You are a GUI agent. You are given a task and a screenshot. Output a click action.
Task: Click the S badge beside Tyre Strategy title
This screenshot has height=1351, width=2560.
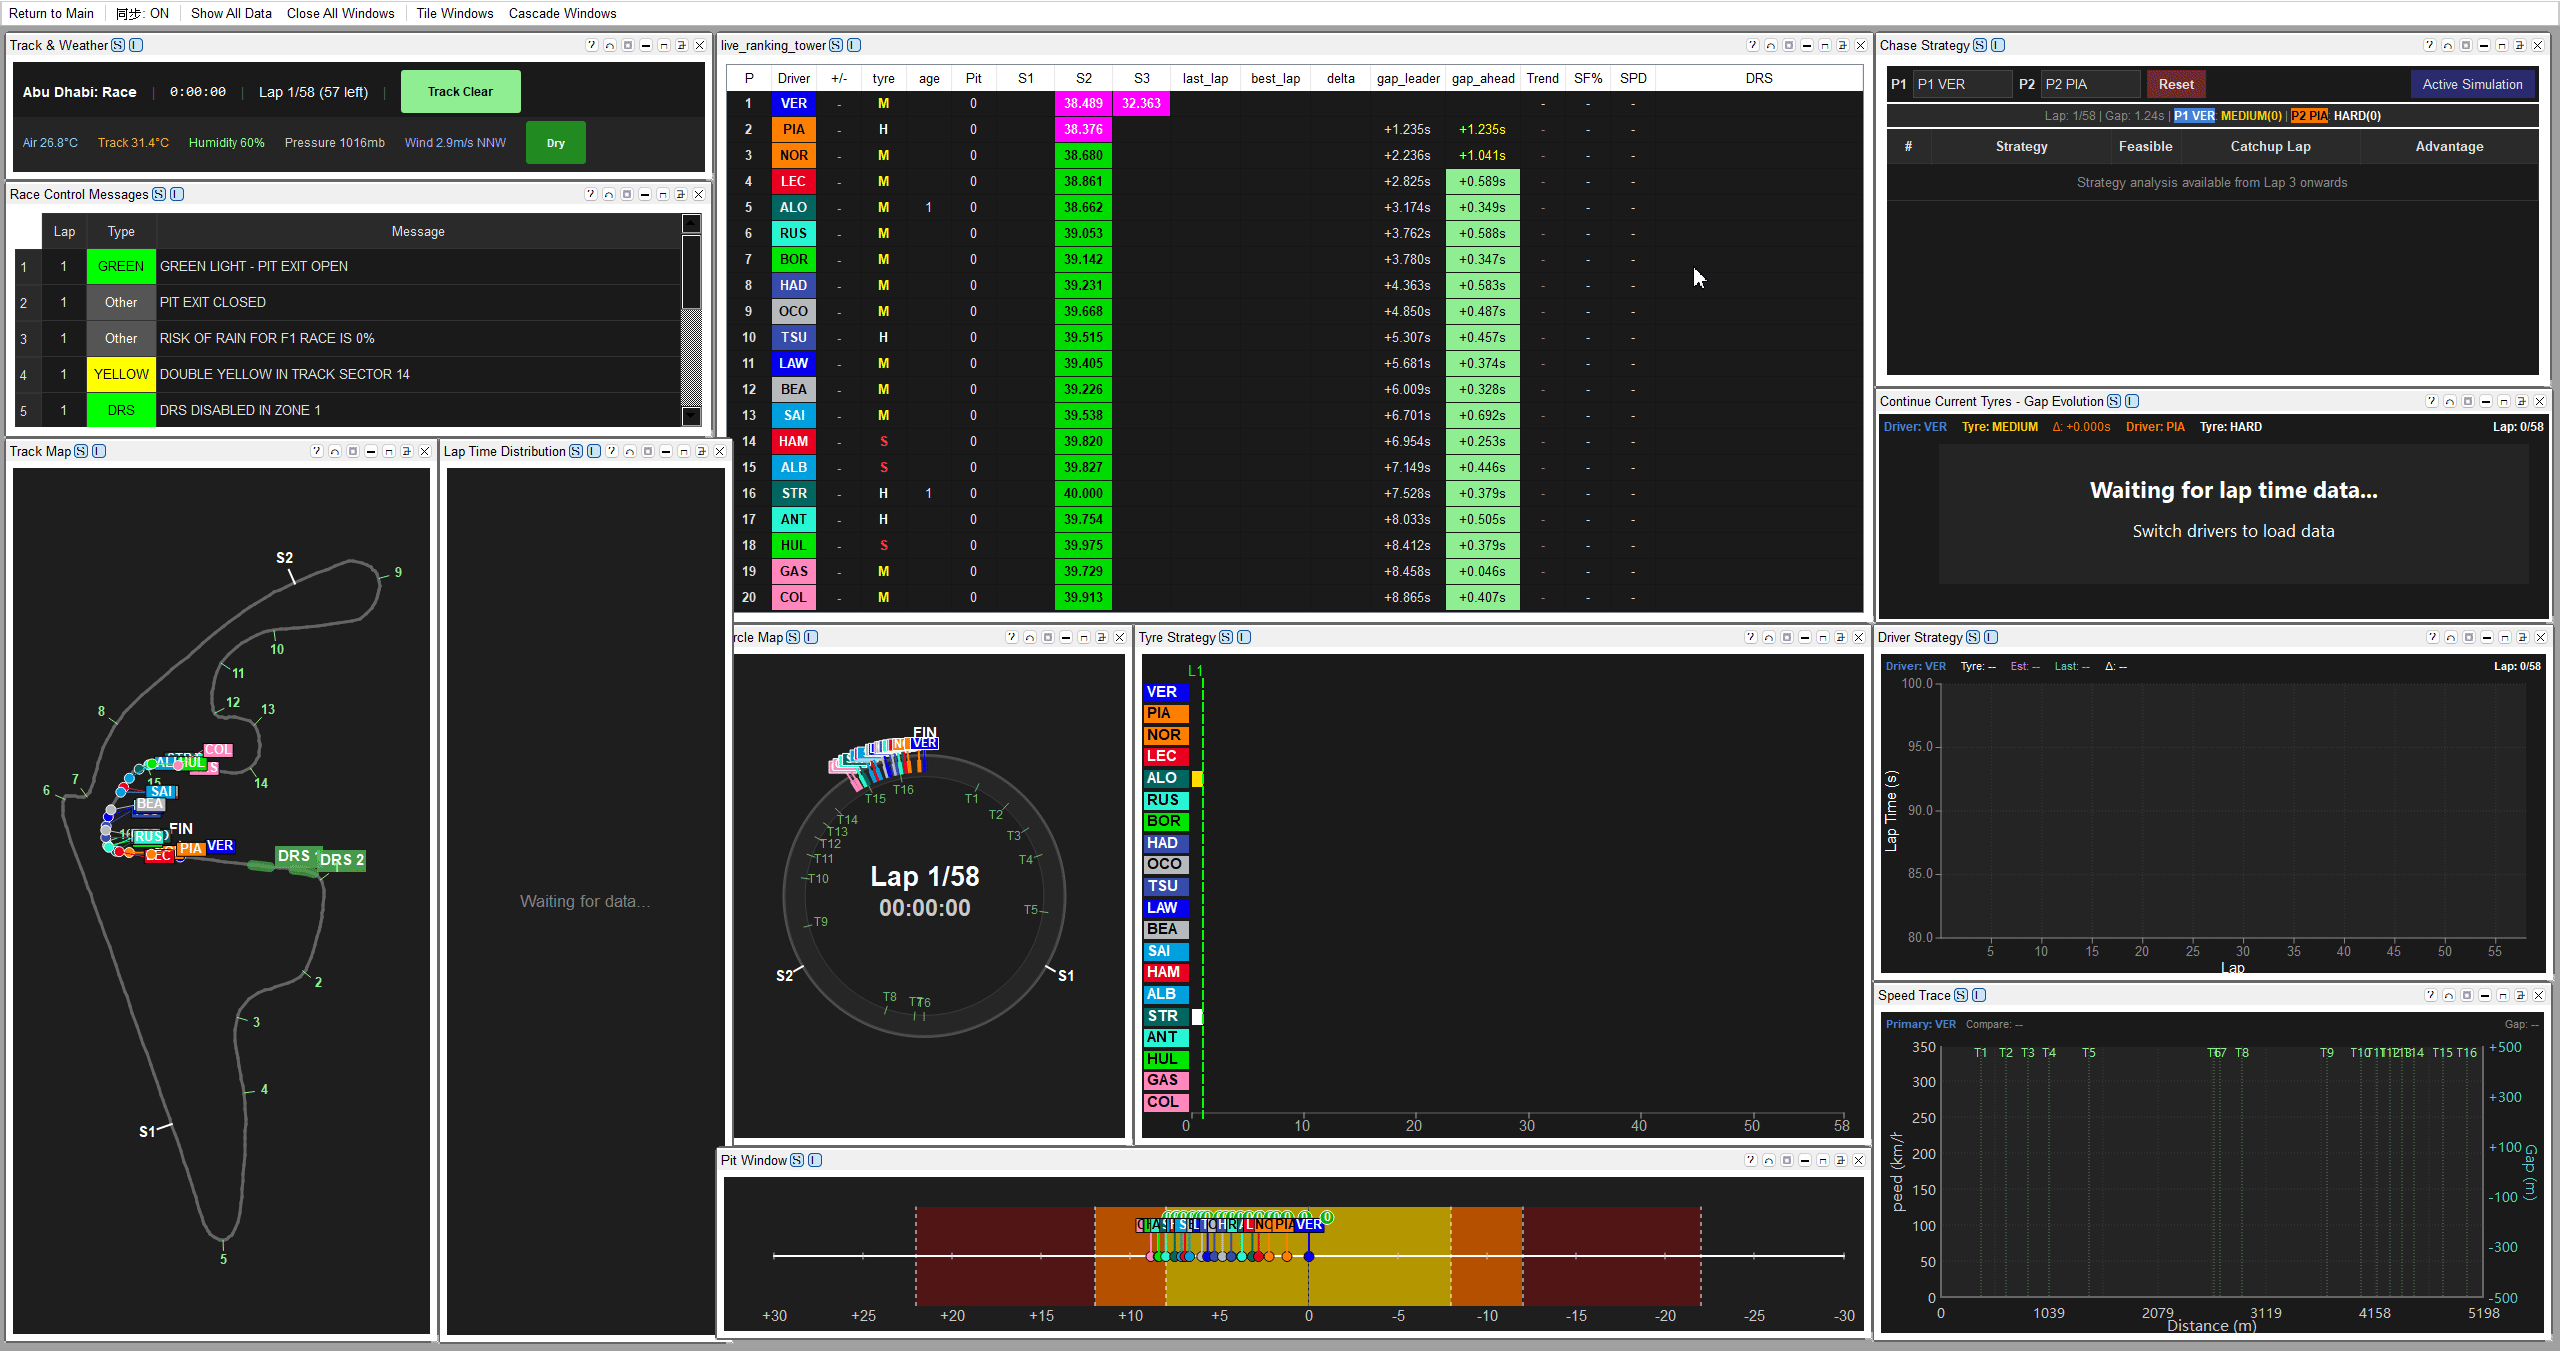click(x=1226, y=637)
